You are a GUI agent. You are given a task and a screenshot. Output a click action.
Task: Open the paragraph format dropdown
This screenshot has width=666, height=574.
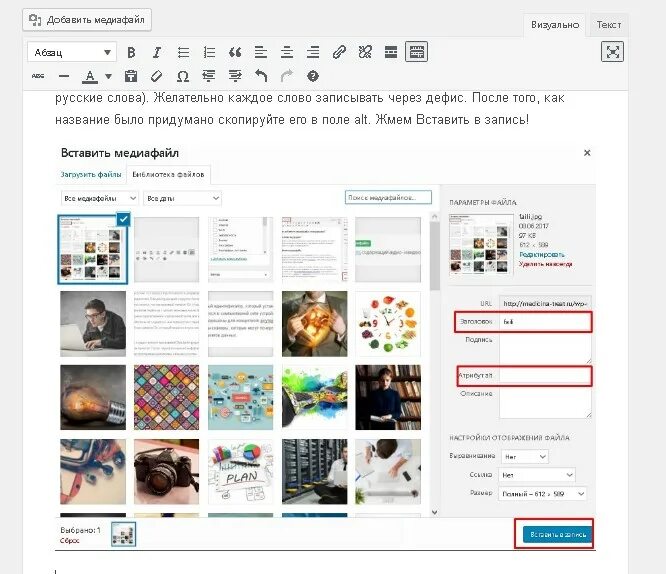[72, 52]
